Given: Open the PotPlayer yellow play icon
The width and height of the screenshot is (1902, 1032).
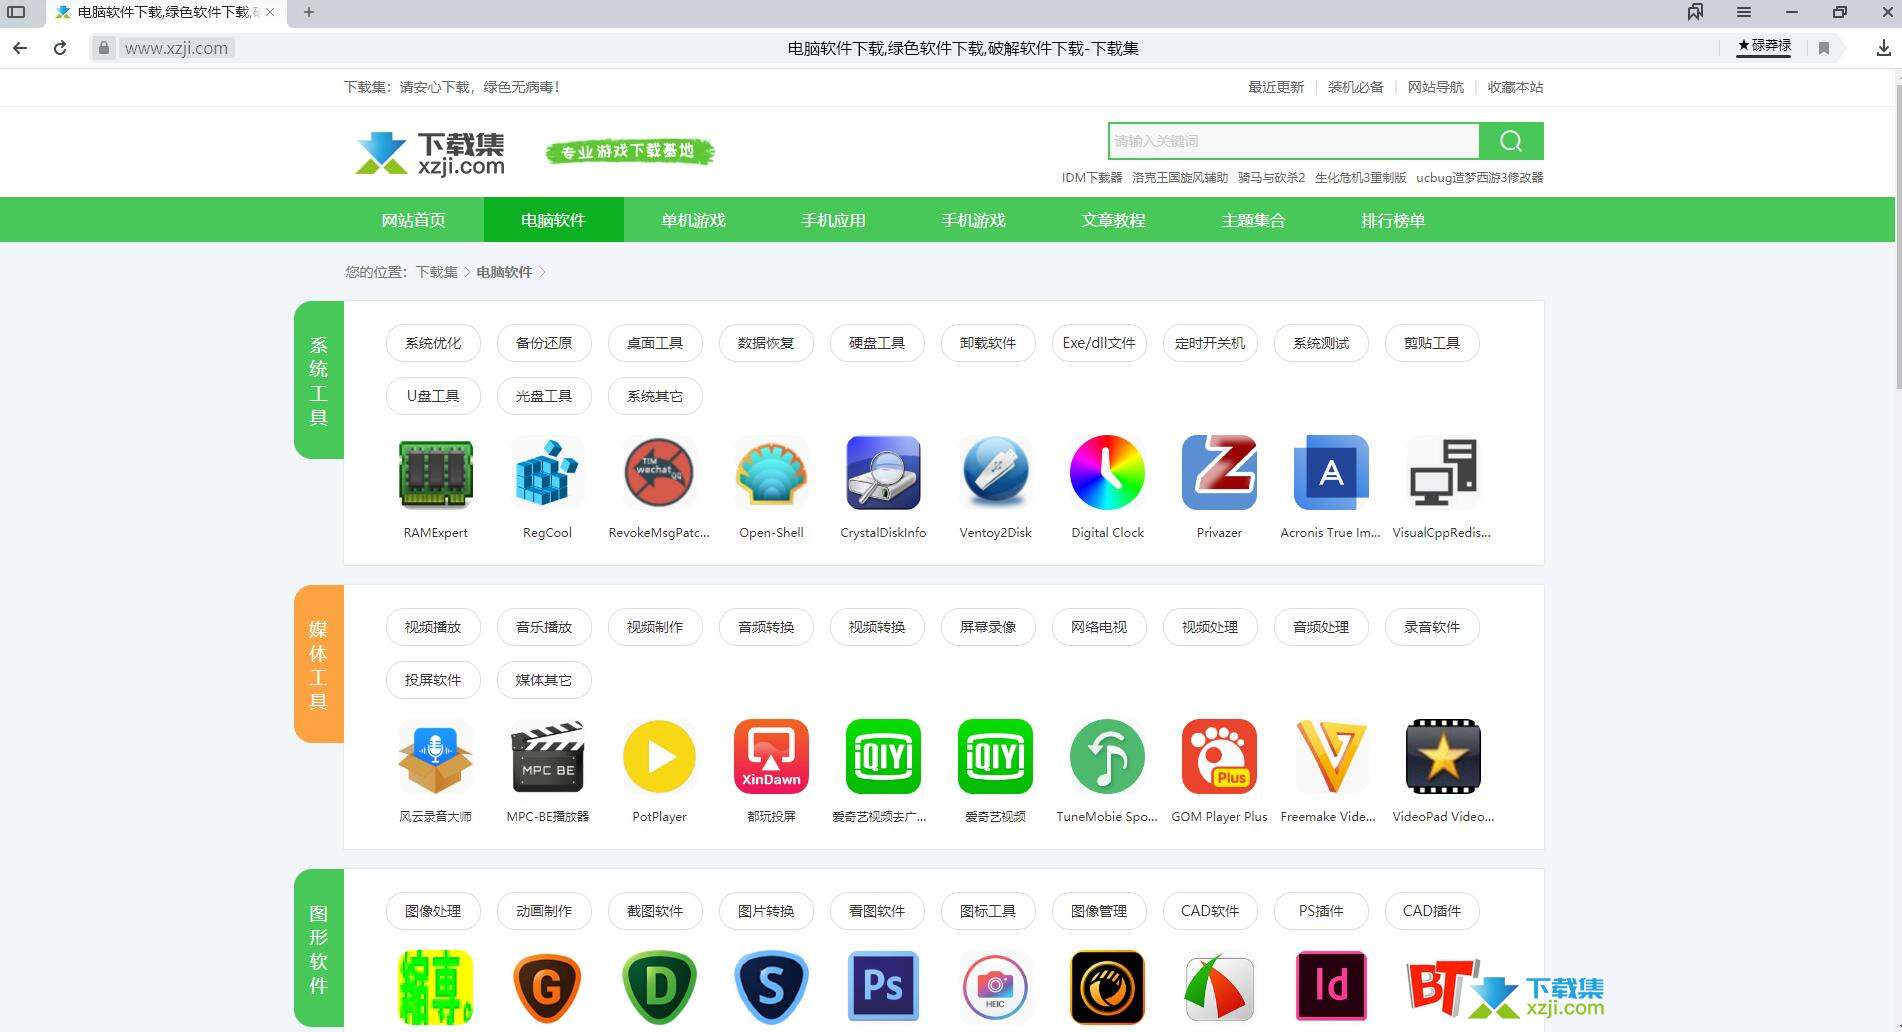Looking at the screenshot, I should pos(659,757).
